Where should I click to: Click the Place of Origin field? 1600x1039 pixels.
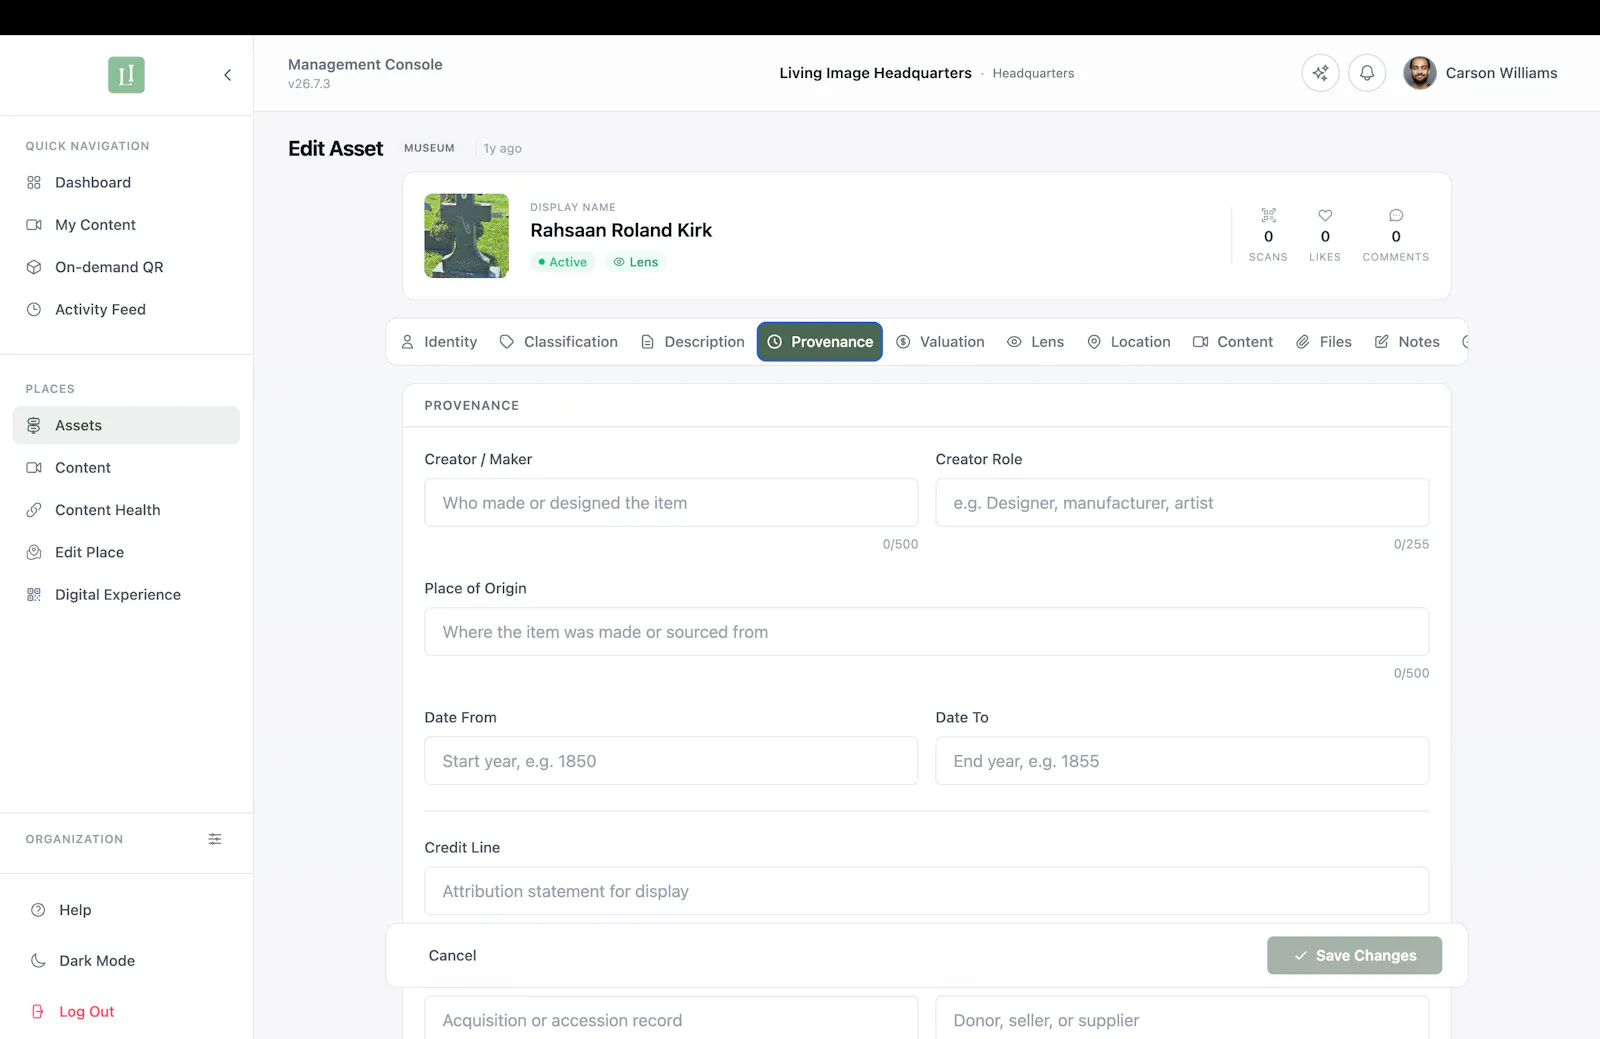(927, 632)
